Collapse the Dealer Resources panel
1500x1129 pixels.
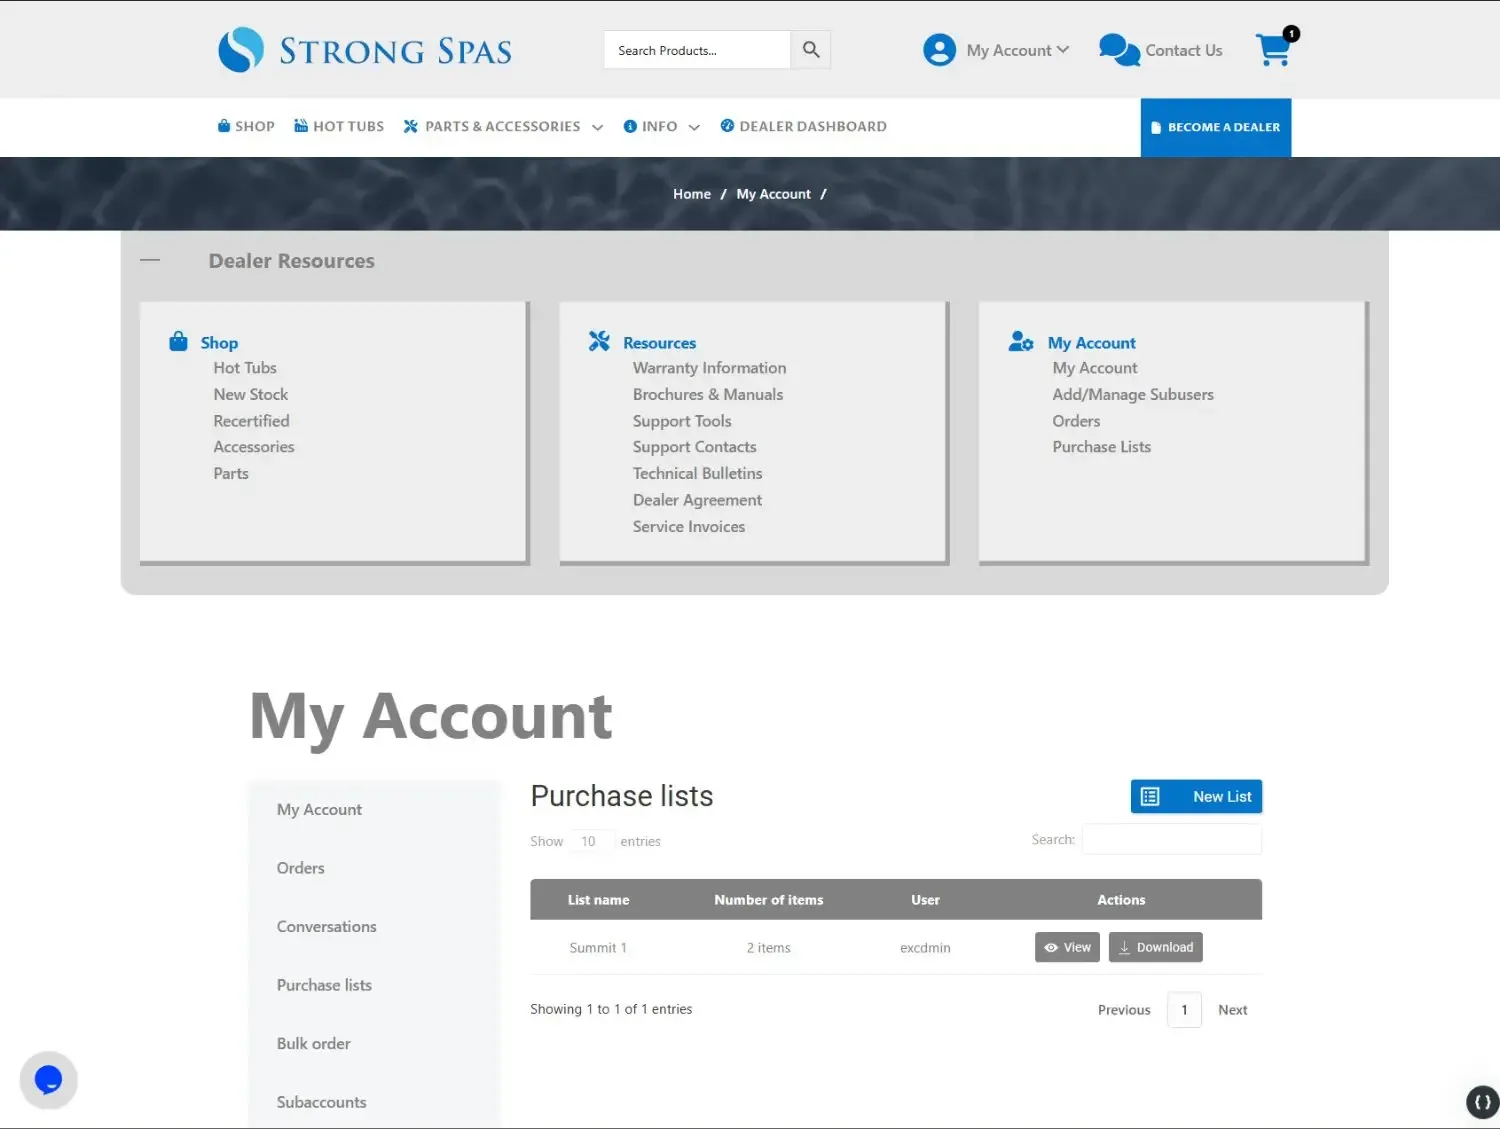[x=150, y=260]
